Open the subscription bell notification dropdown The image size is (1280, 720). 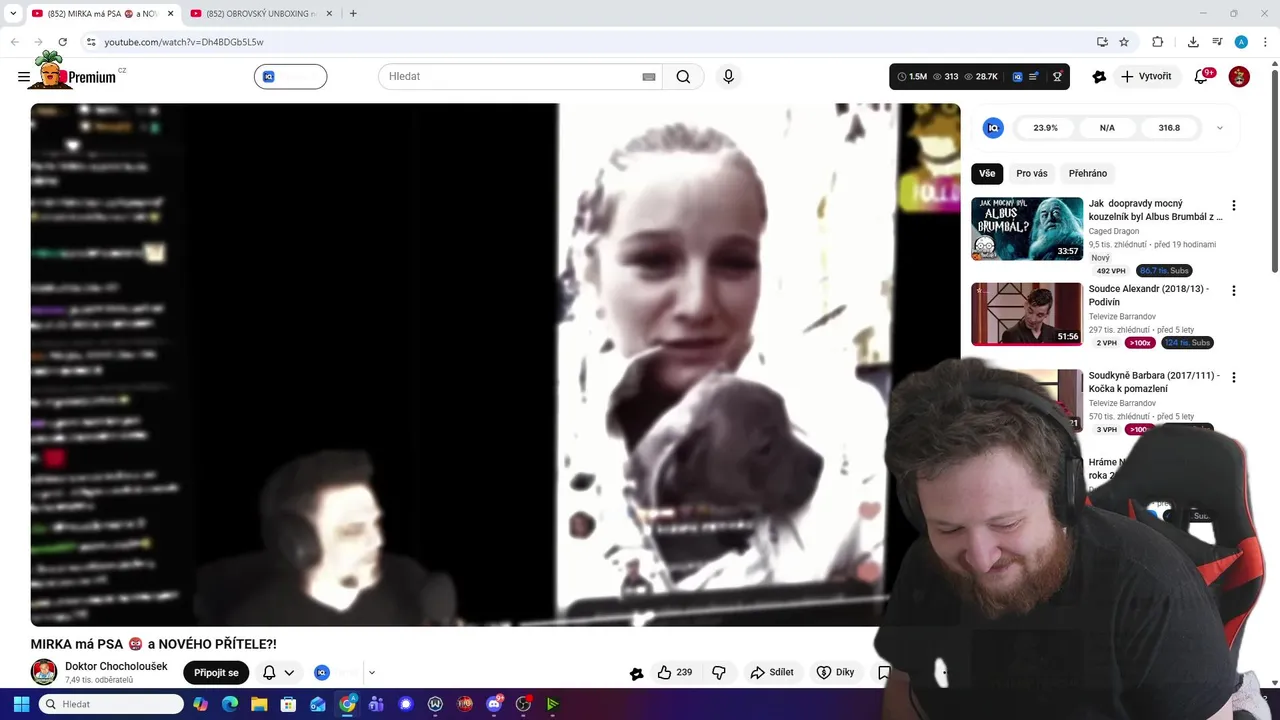click(279, 673)
